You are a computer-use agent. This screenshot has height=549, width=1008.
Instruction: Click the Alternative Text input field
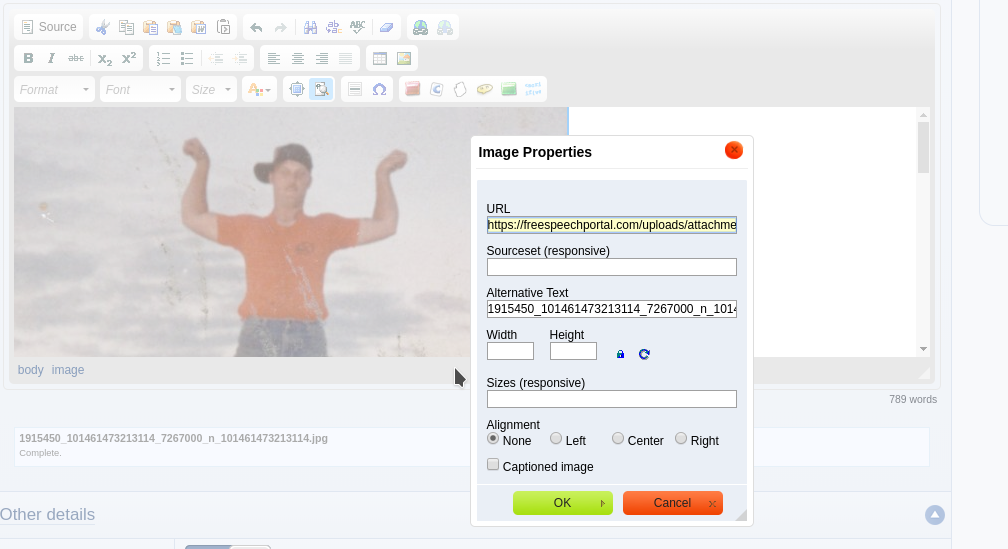pos(611,309)
